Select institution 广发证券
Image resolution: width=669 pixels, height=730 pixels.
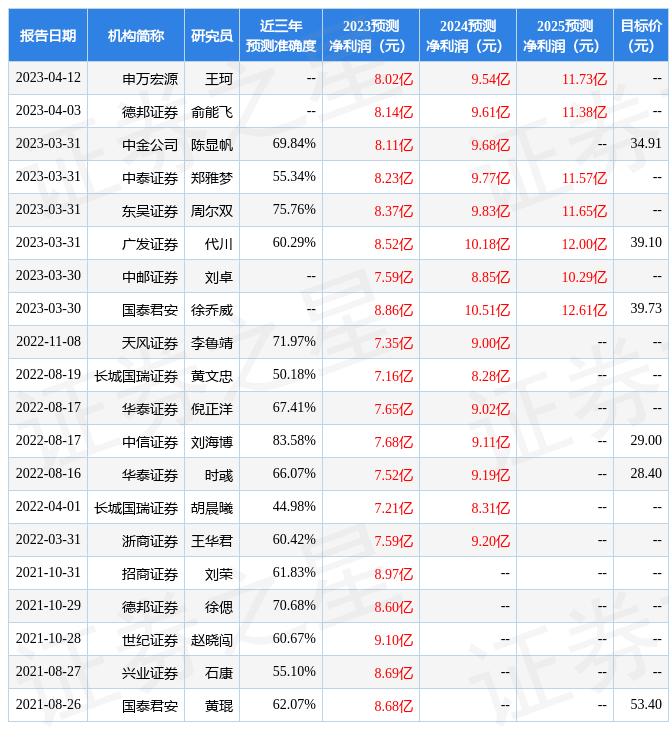[x=150, y=244]
